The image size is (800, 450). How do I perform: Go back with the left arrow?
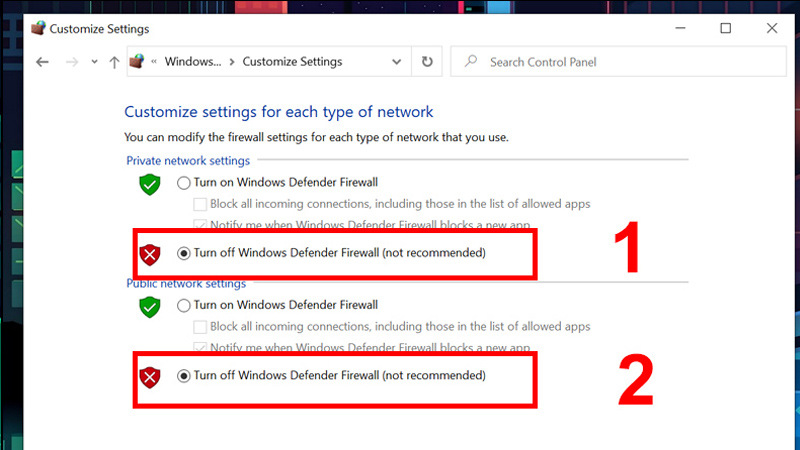coord(42,62)
